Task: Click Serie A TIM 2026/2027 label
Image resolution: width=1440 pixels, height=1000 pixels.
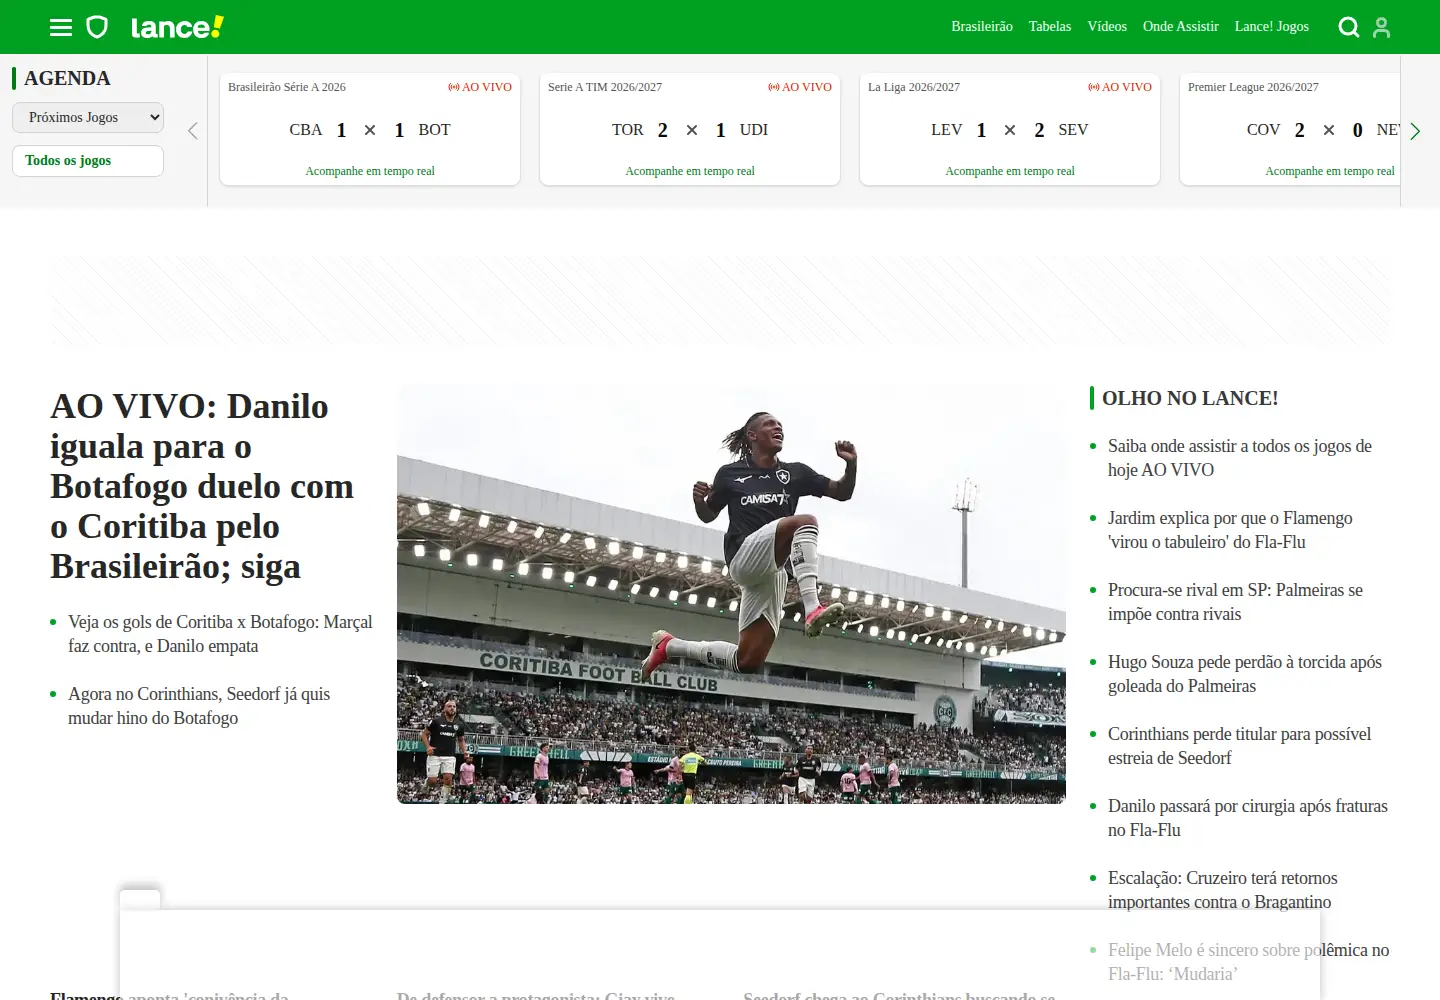Action: 605,87
